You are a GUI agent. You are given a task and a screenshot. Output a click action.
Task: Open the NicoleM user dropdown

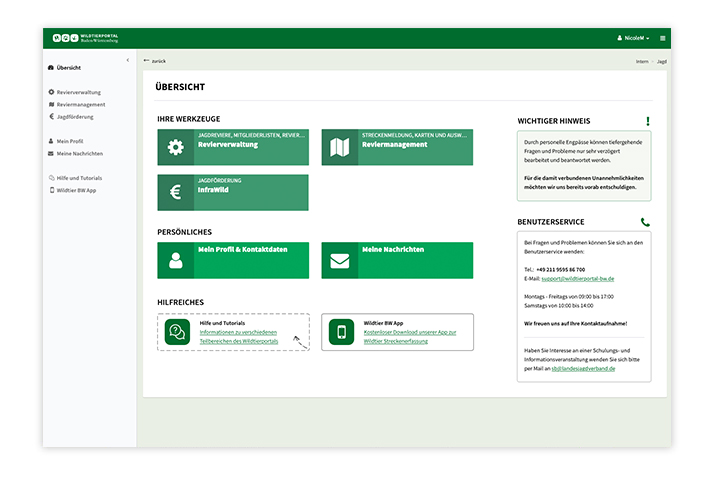coord(633,38)
